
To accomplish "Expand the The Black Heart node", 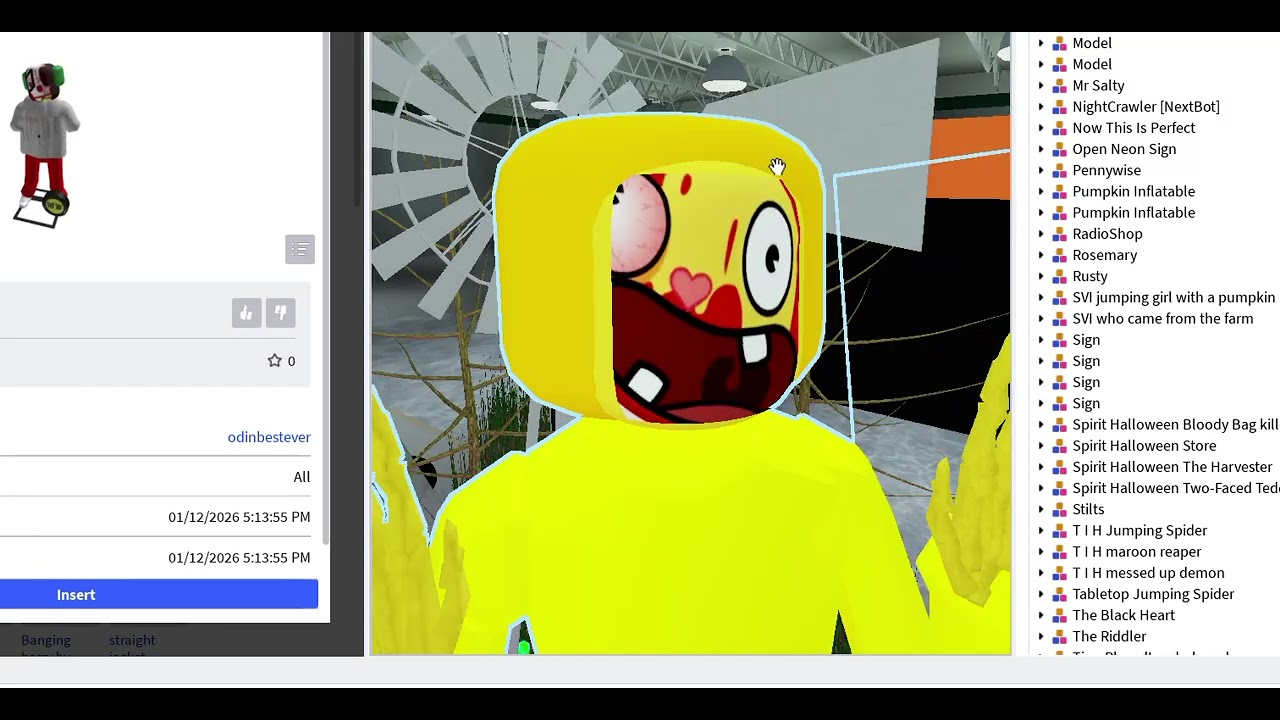I will click(1041, 616).
